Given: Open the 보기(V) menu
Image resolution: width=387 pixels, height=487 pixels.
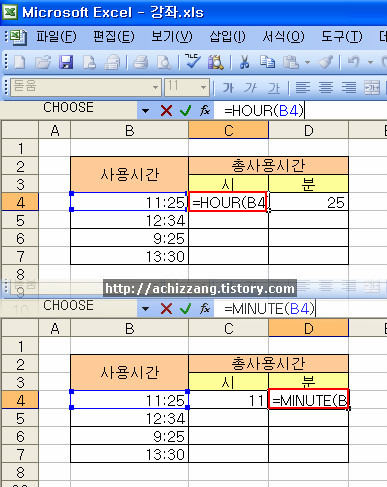Looking at the screenshot, I should point(172,37).
